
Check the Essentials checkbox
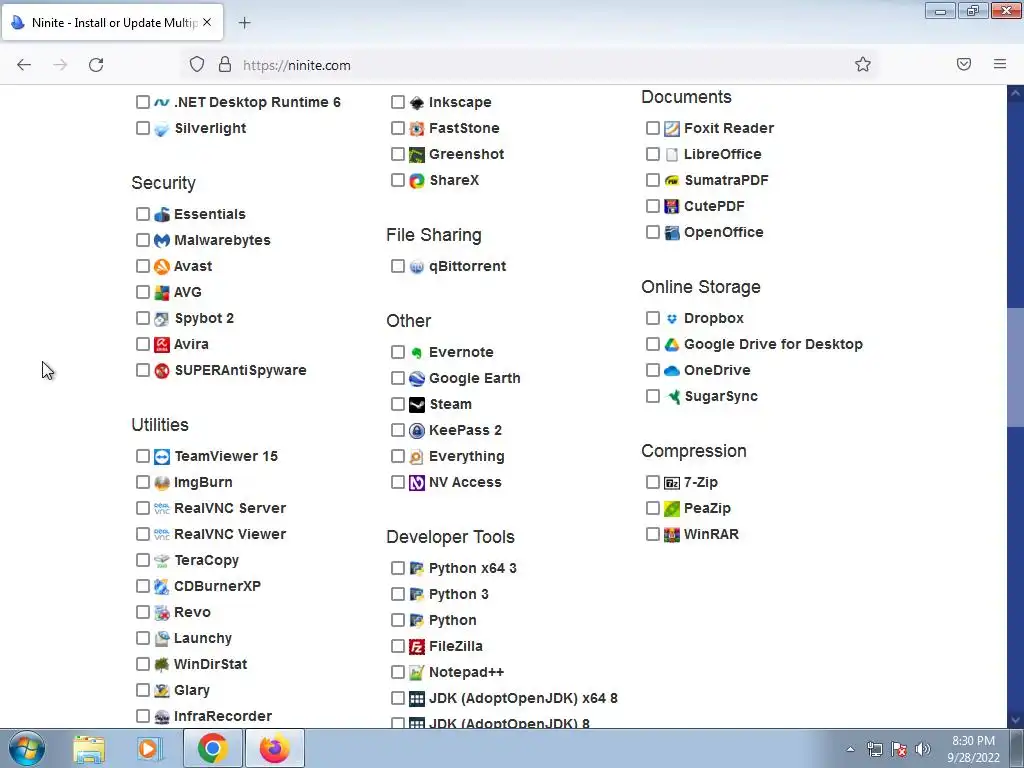[x=143, y=214]
